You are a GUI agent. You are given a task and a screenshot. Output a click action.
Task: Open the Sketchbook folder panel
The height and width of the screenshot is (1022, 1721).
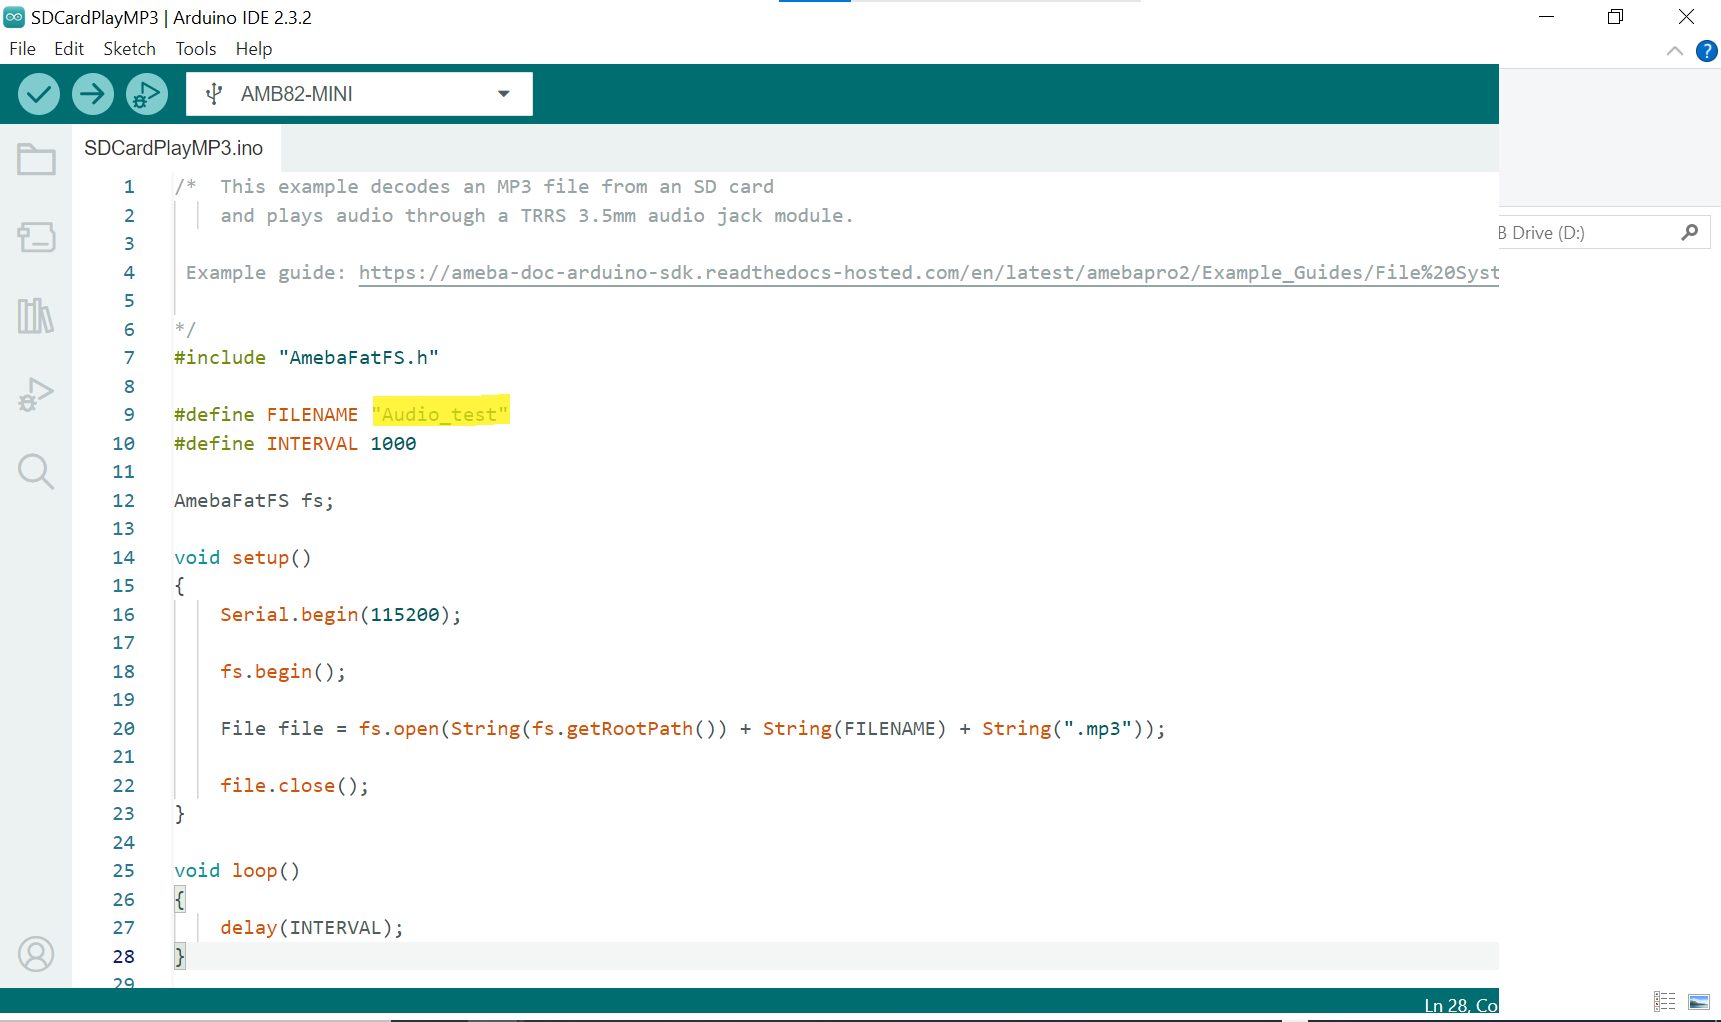pos(36,160)
